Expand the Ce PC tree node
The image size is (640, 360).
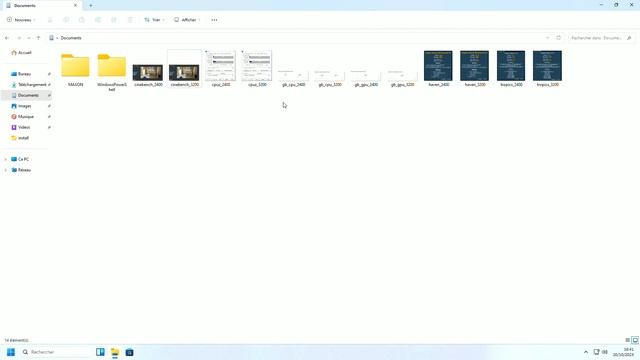click(6, 159)
